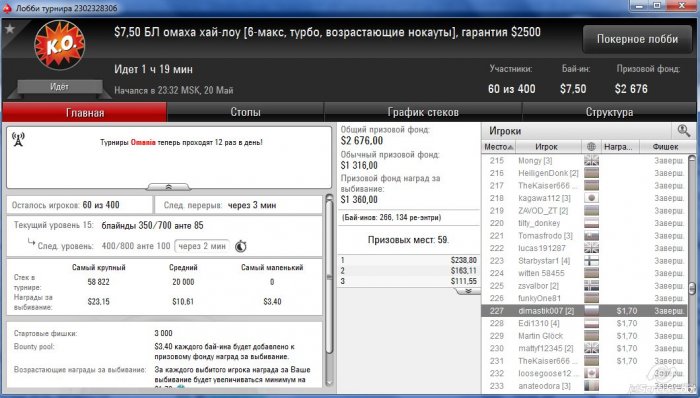Click flag icon next to lucas191287

click(591, 248)
